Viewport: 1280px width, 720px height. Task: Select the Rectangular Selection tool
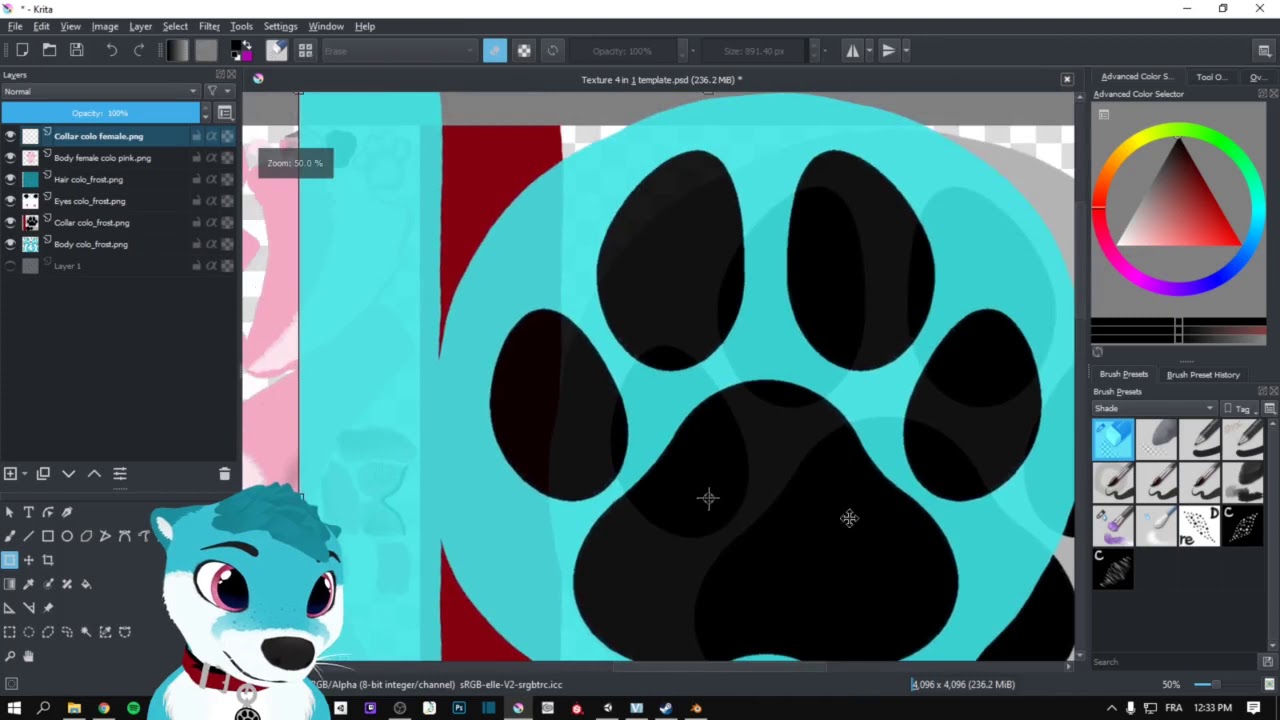(9, 632)
